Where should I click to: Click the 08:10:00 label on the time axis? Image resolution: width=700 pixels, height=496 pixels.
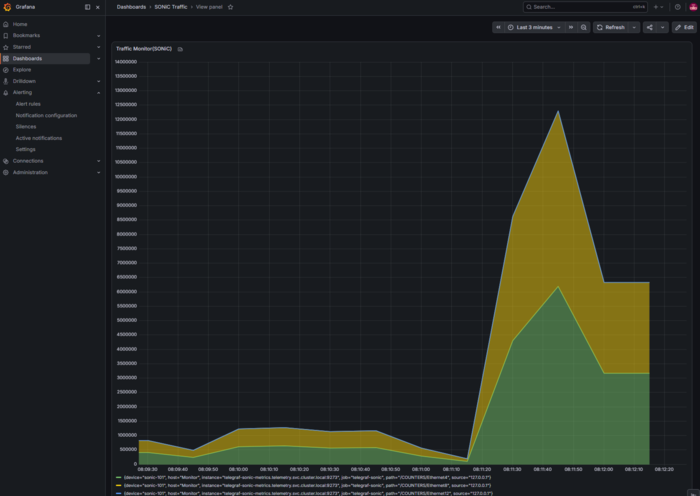pos(238,469)
